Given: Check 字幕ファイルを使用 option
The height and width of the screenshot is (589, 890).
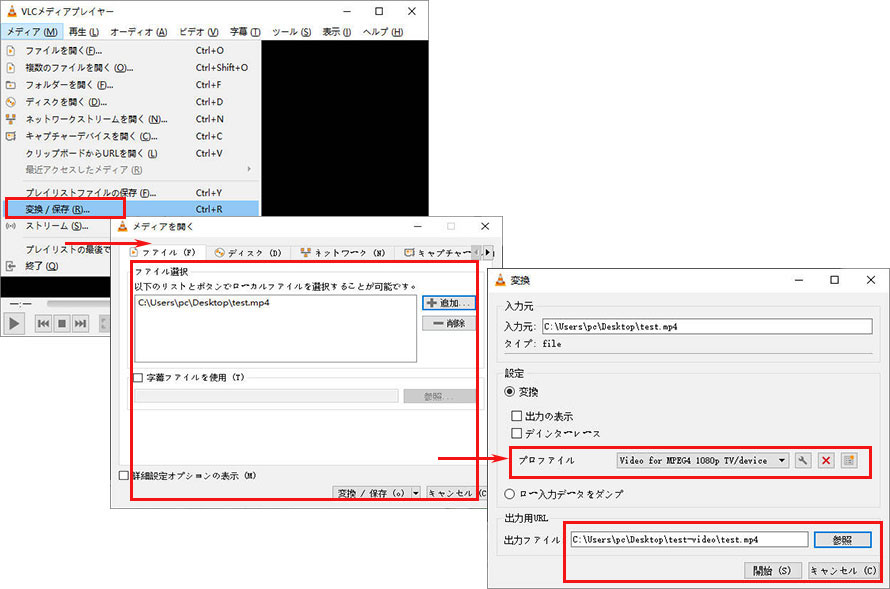Looking at the screenshot, I should [138, 377].
